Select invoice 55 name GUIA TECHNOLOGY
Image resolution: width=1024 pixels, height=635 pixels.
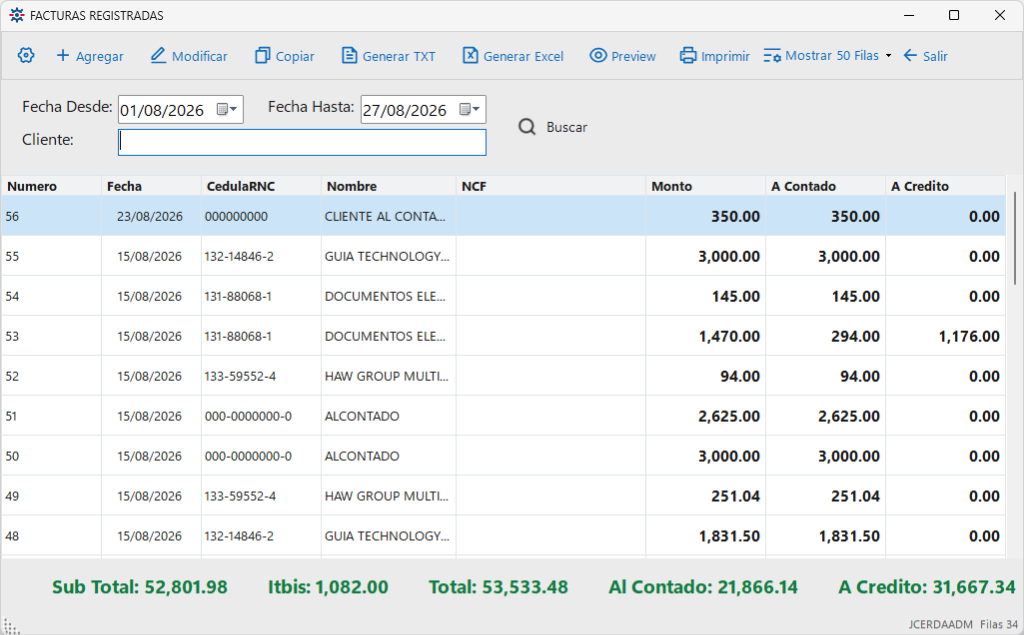(387, 256)
